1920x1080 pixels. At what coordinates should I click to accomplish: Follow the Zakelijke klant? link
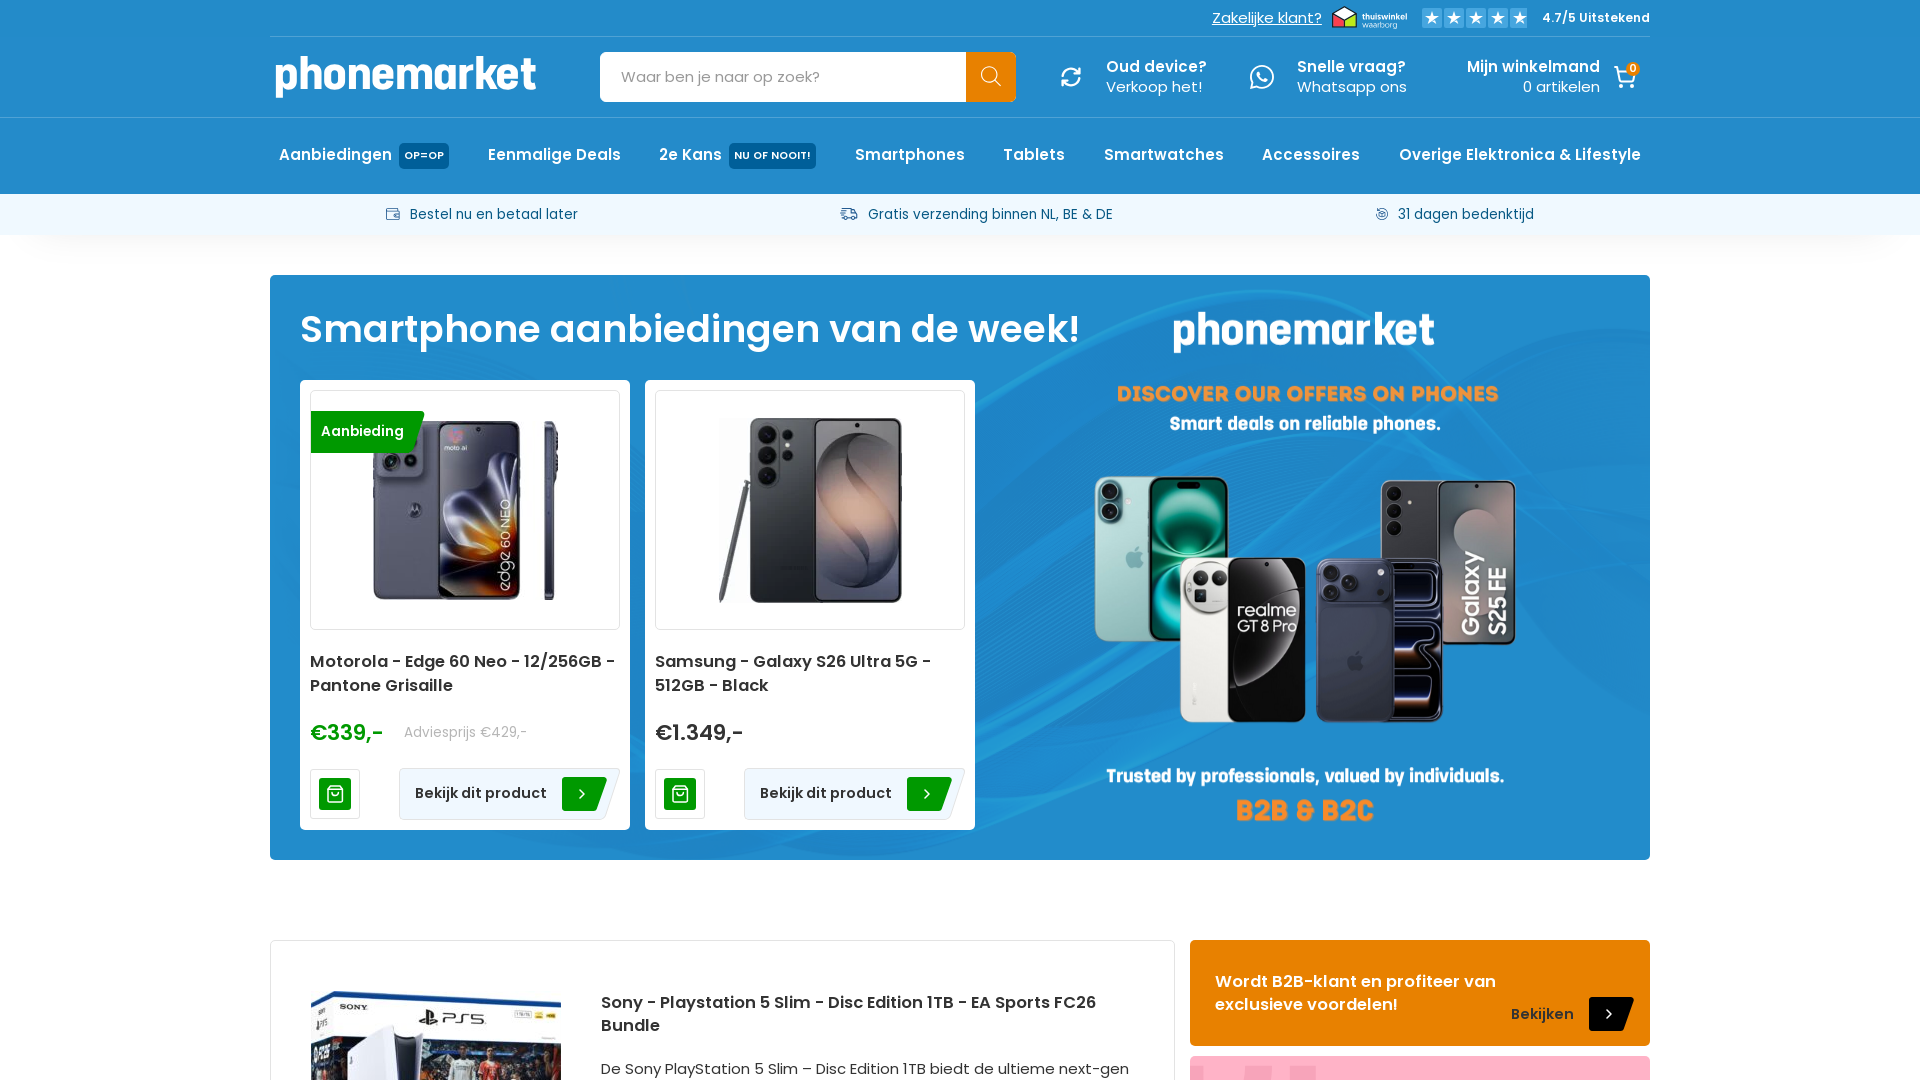pos(1266,18)
